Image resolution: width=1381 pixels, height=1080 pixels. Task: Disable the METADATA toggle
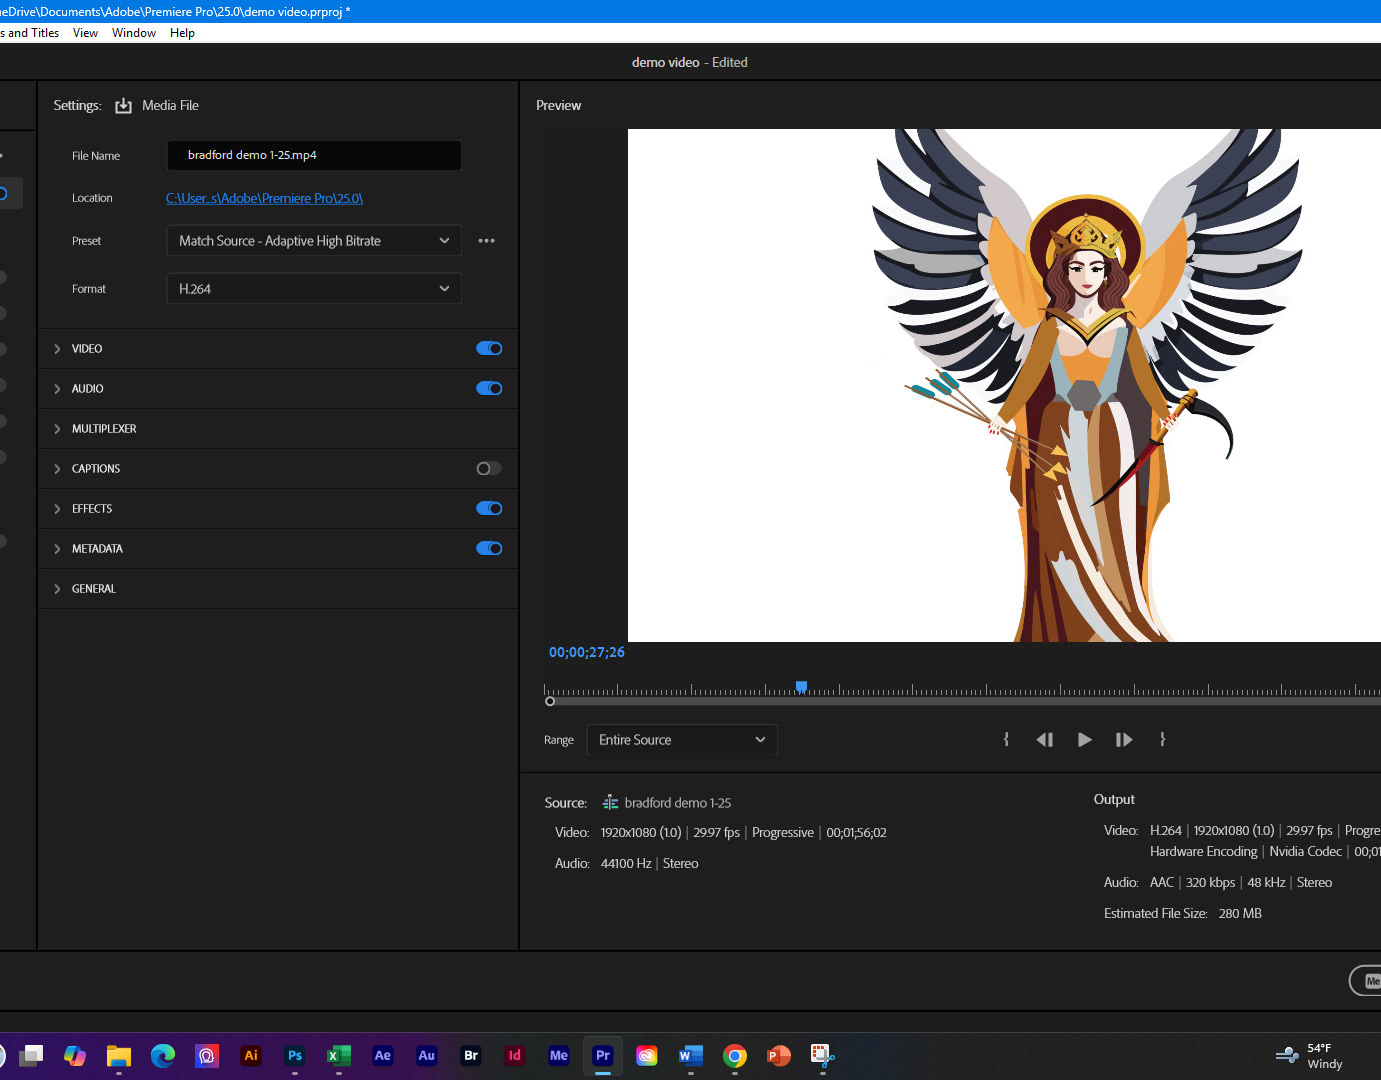489,549
